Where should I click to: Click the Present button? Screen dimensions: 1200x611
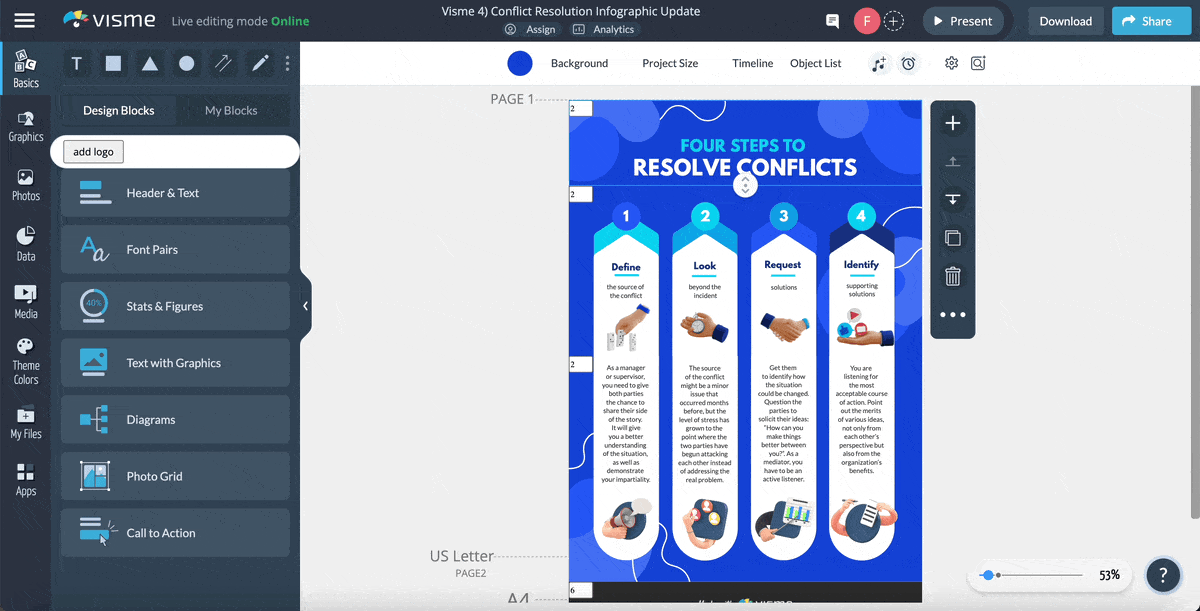(963, 20)
